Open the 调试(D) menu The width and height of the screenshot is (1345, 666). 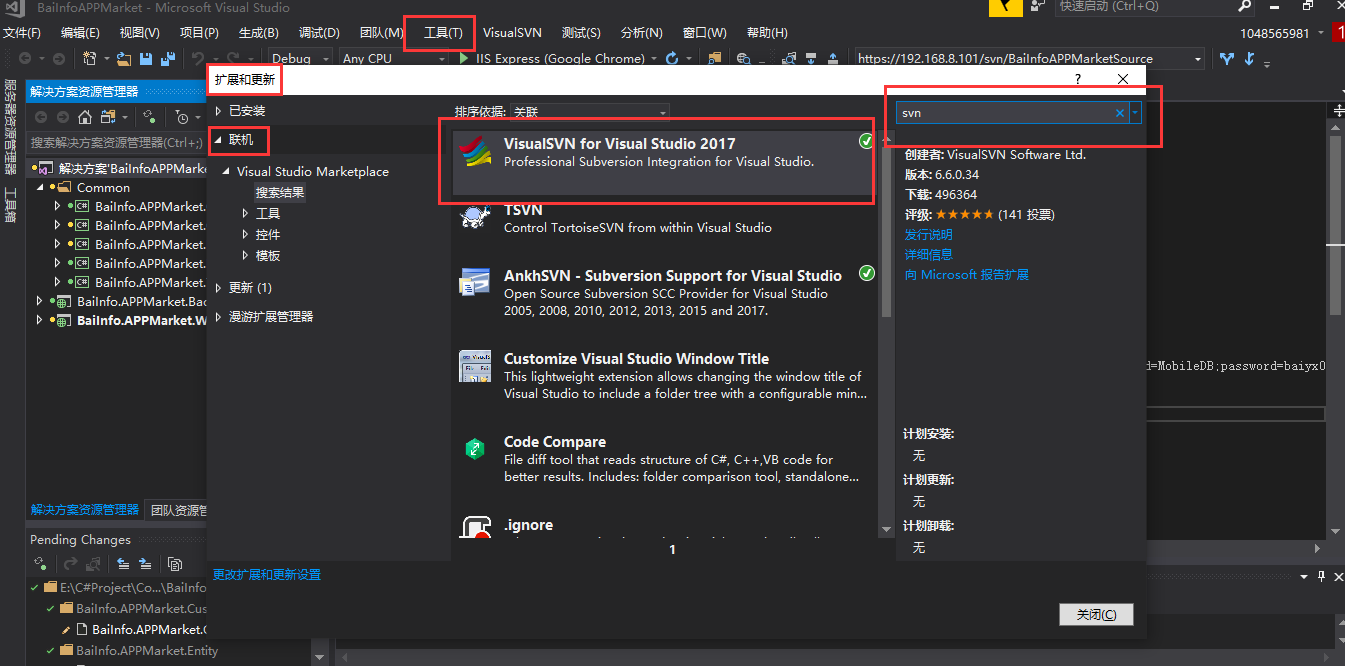pyautogui.click(x=319, y=33)
